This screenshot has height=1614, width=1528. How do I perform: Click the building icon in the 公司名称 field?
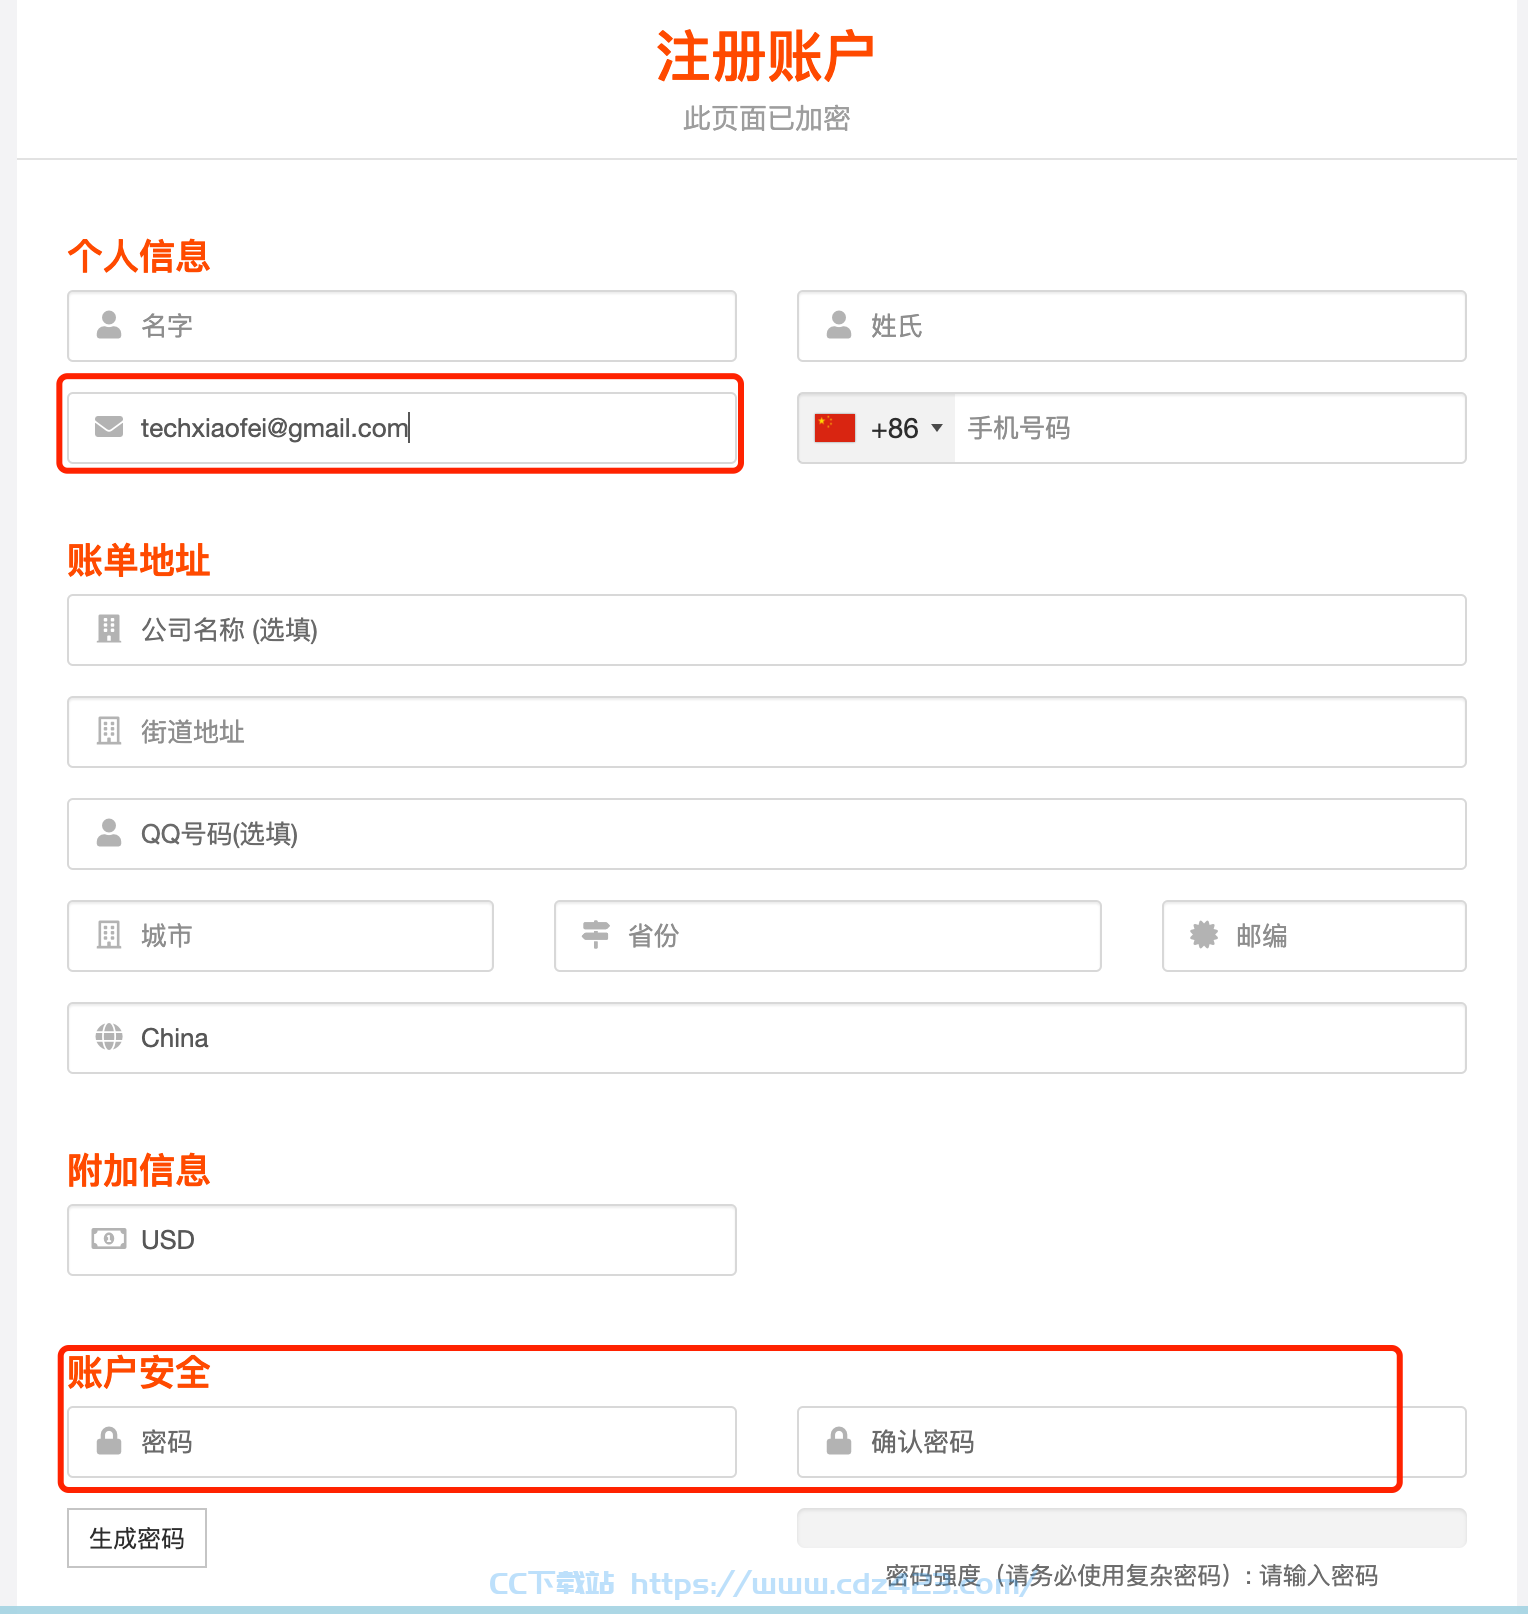(x=109, y=629)
